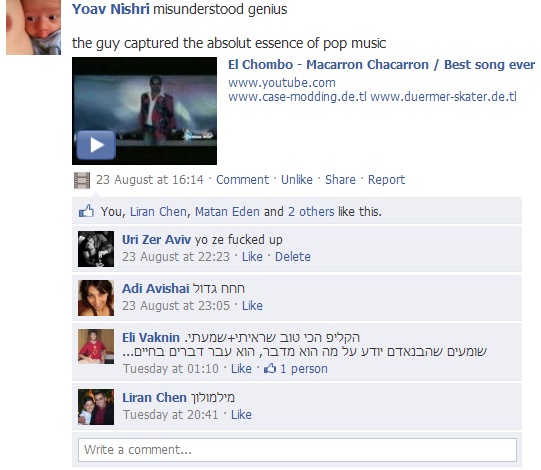Open Liran Chen's comment avatar
Image resolution: width=541 pixels, height=470 pixels.
(x=96, y=407)
